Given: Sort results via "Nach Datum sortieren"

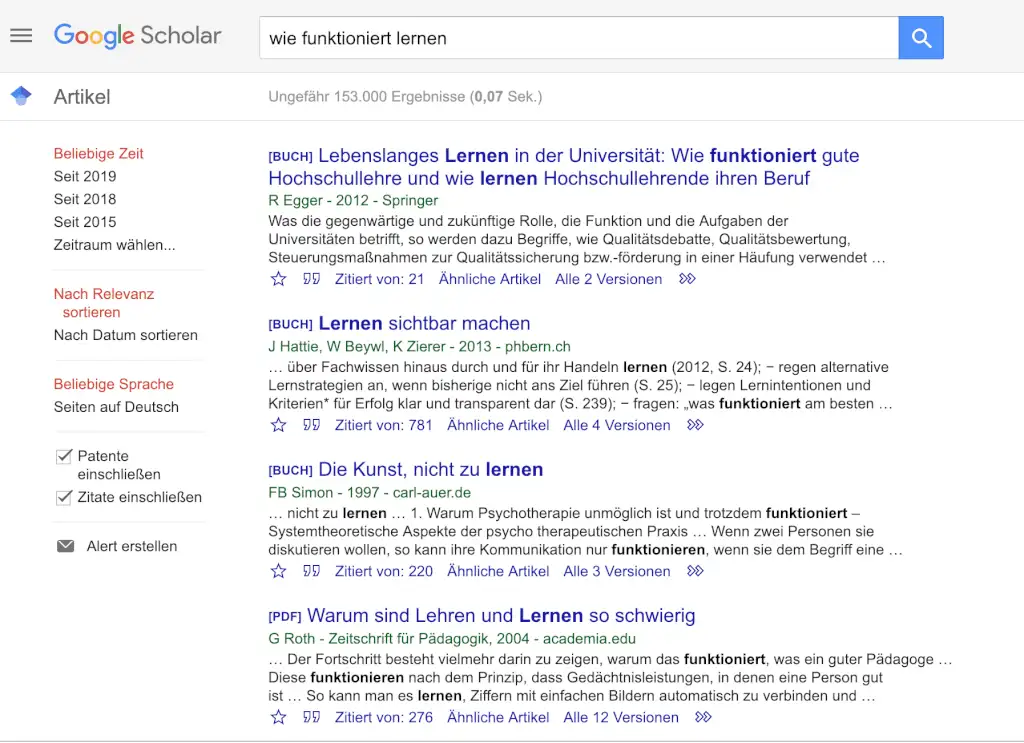Looking at the screenshot, I should (126, 335).
